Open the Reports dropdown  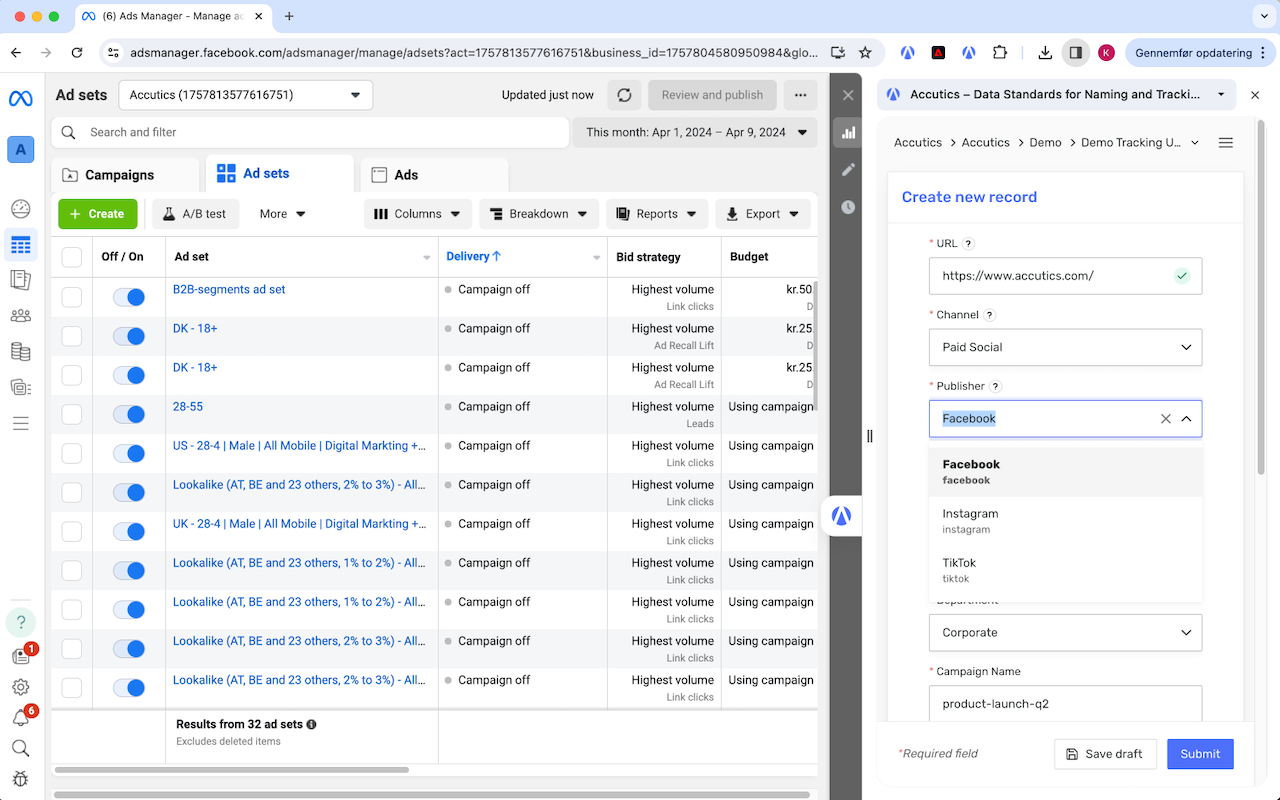657,214
